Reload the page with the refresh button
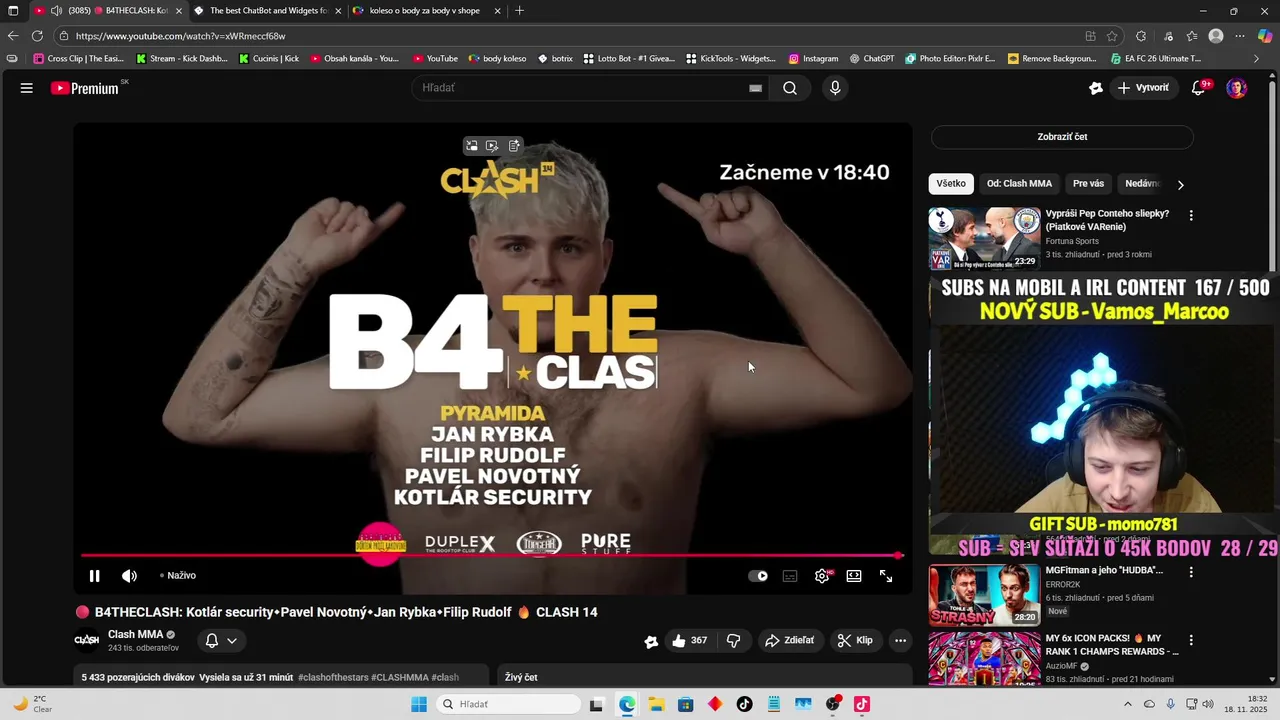Screen dimensions: 1280x720 [37, 36]
